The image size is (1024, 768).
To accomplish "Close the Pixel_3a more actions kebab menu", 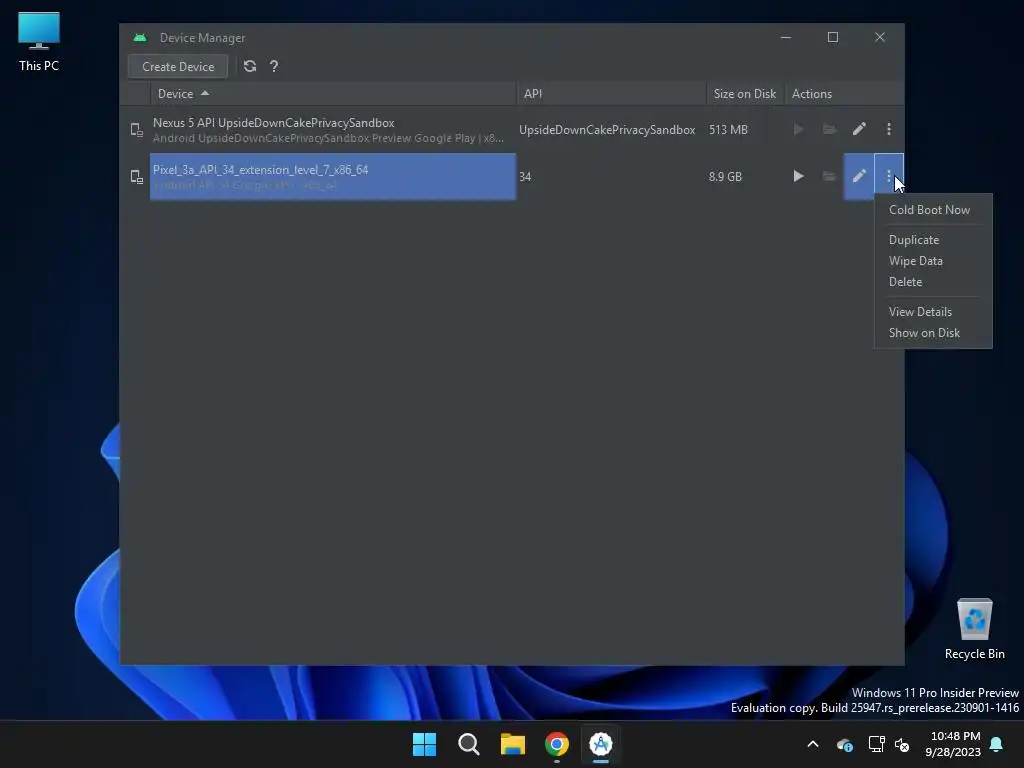I will click(889, 176).
